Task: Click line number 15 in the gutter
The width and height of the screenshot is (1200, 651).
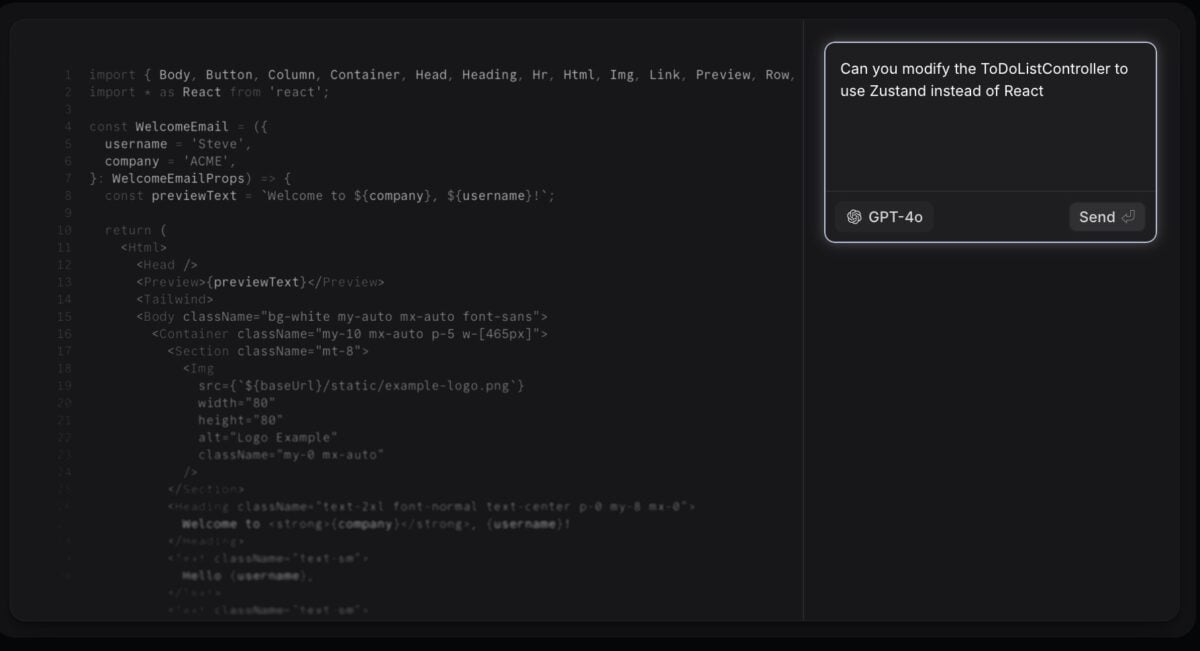Action: coord(65,317)
